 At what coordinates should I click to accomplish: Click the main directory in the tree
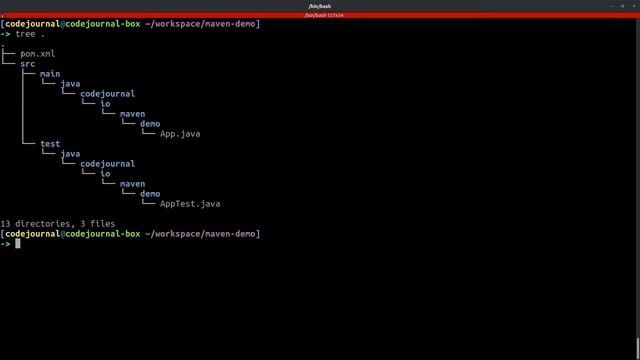tap(50, 74)
